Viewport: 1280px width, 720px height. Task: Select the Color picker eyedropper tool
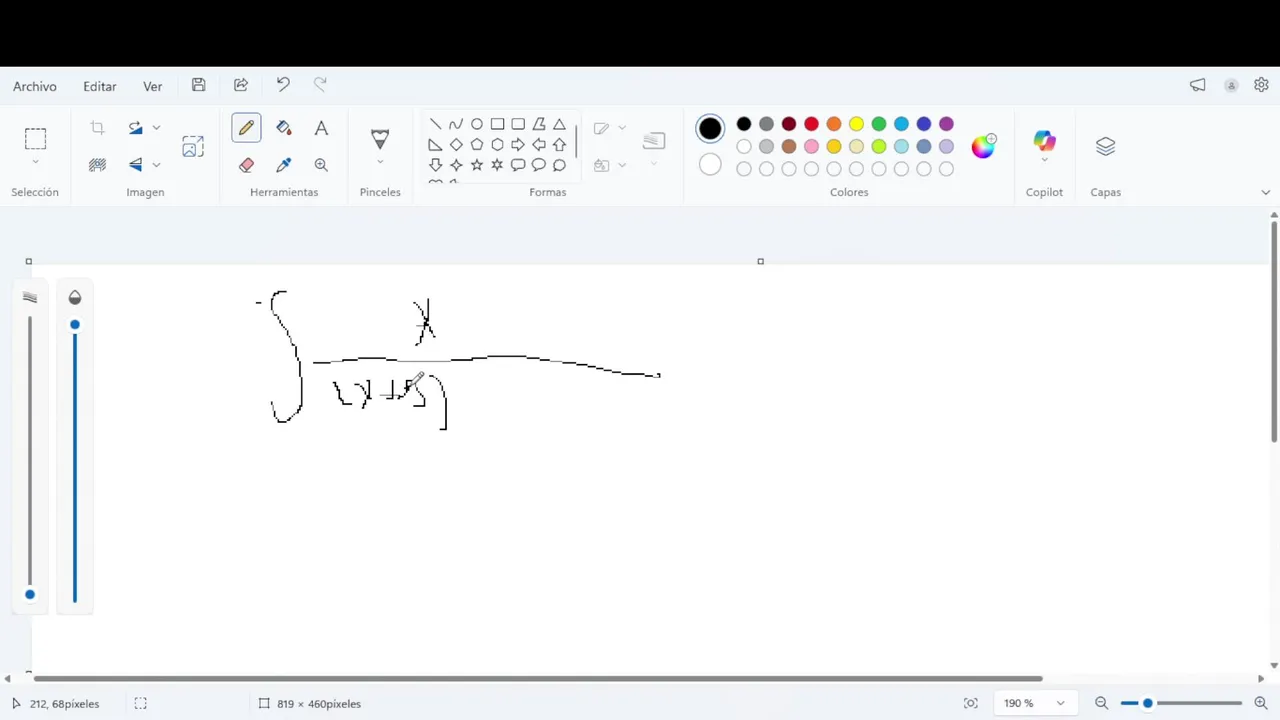pos(284,165)
